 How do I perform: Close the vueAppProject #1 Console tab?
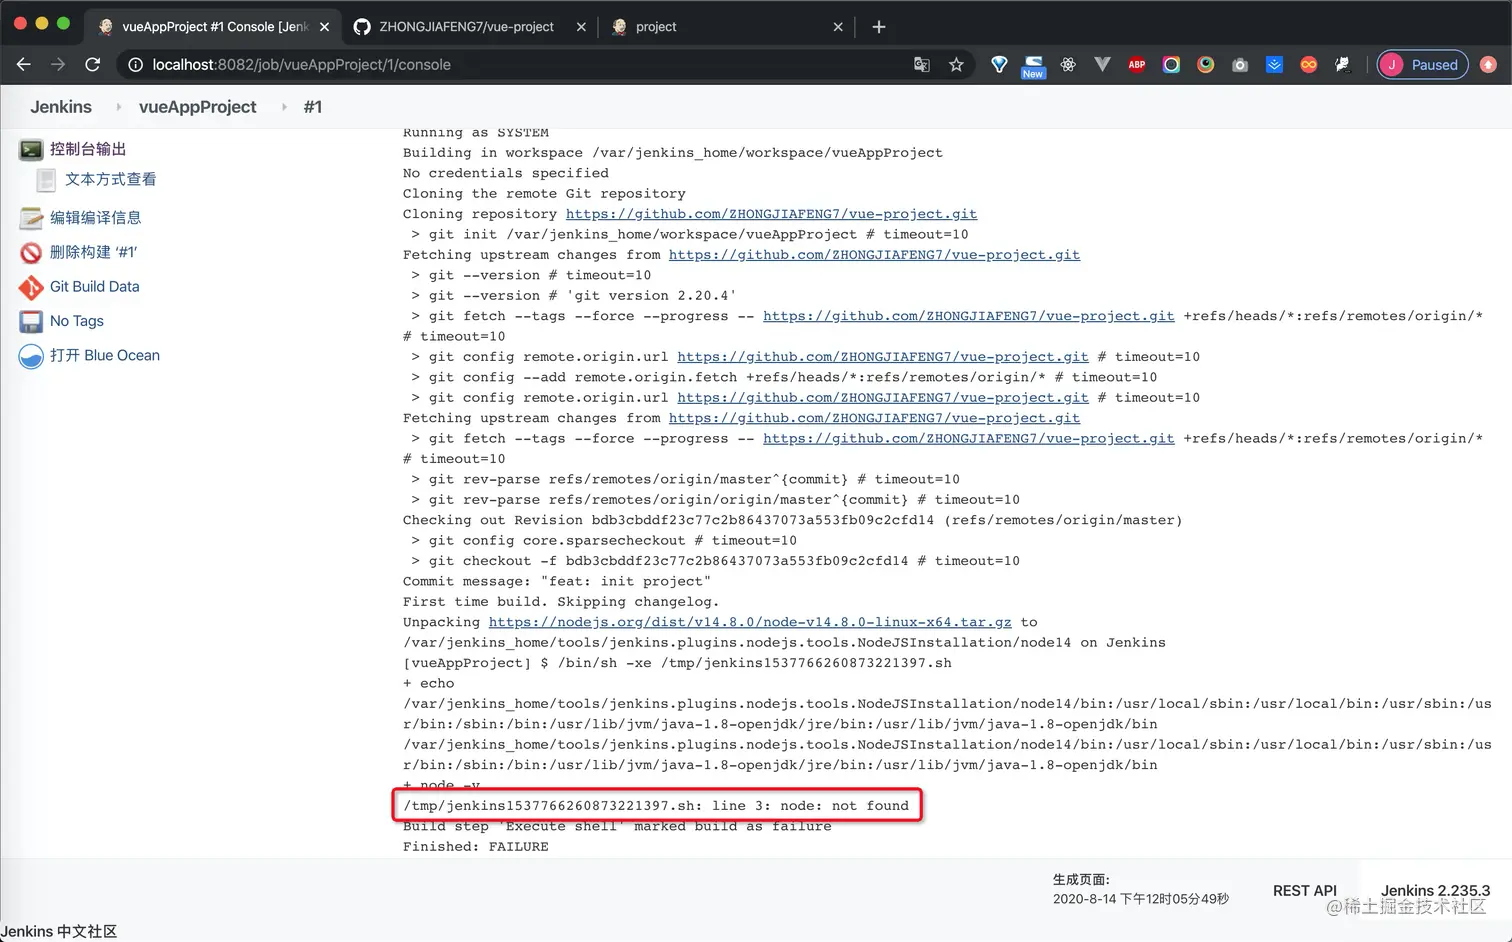[x=324, y=27]
